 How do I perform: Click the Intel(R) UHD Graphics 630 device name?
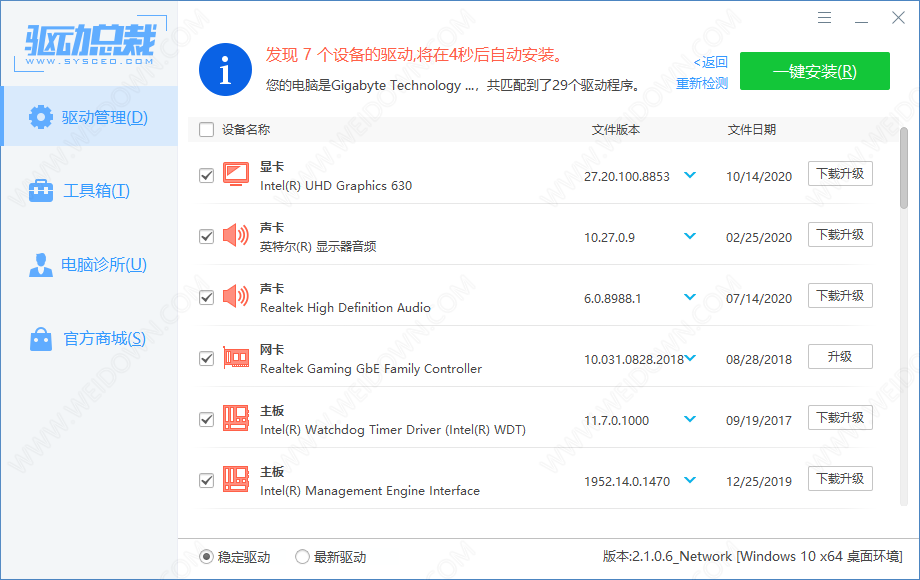[x=336, y=186]
